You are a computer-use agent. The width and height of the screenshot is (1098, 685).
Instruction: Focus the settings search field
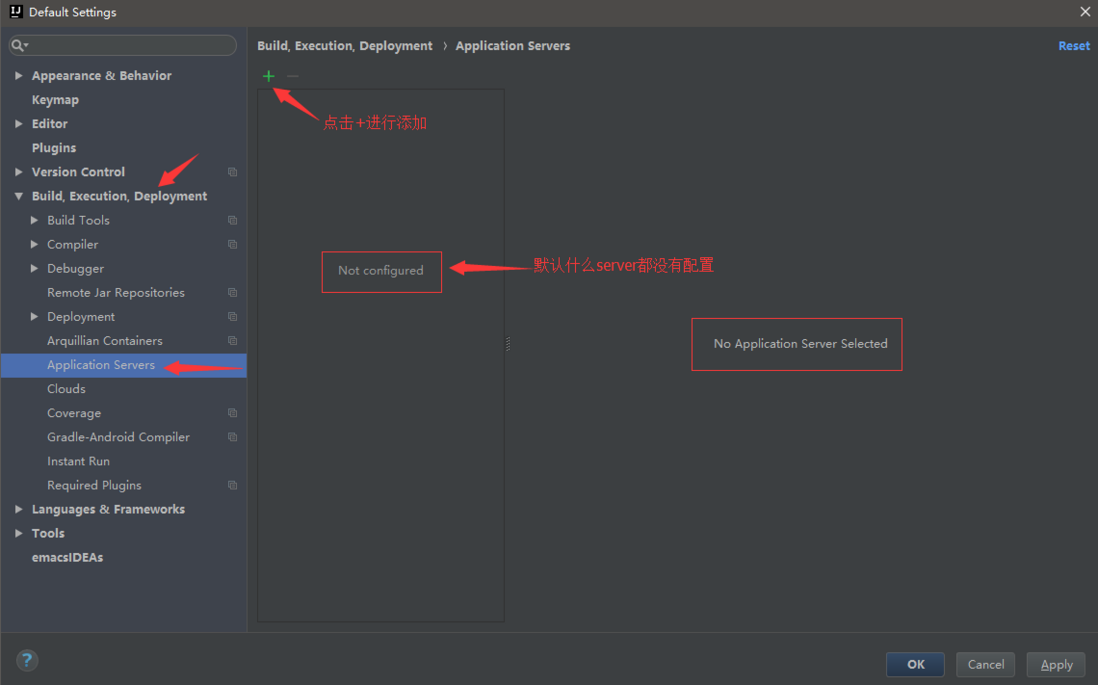(x=123, y=46)
